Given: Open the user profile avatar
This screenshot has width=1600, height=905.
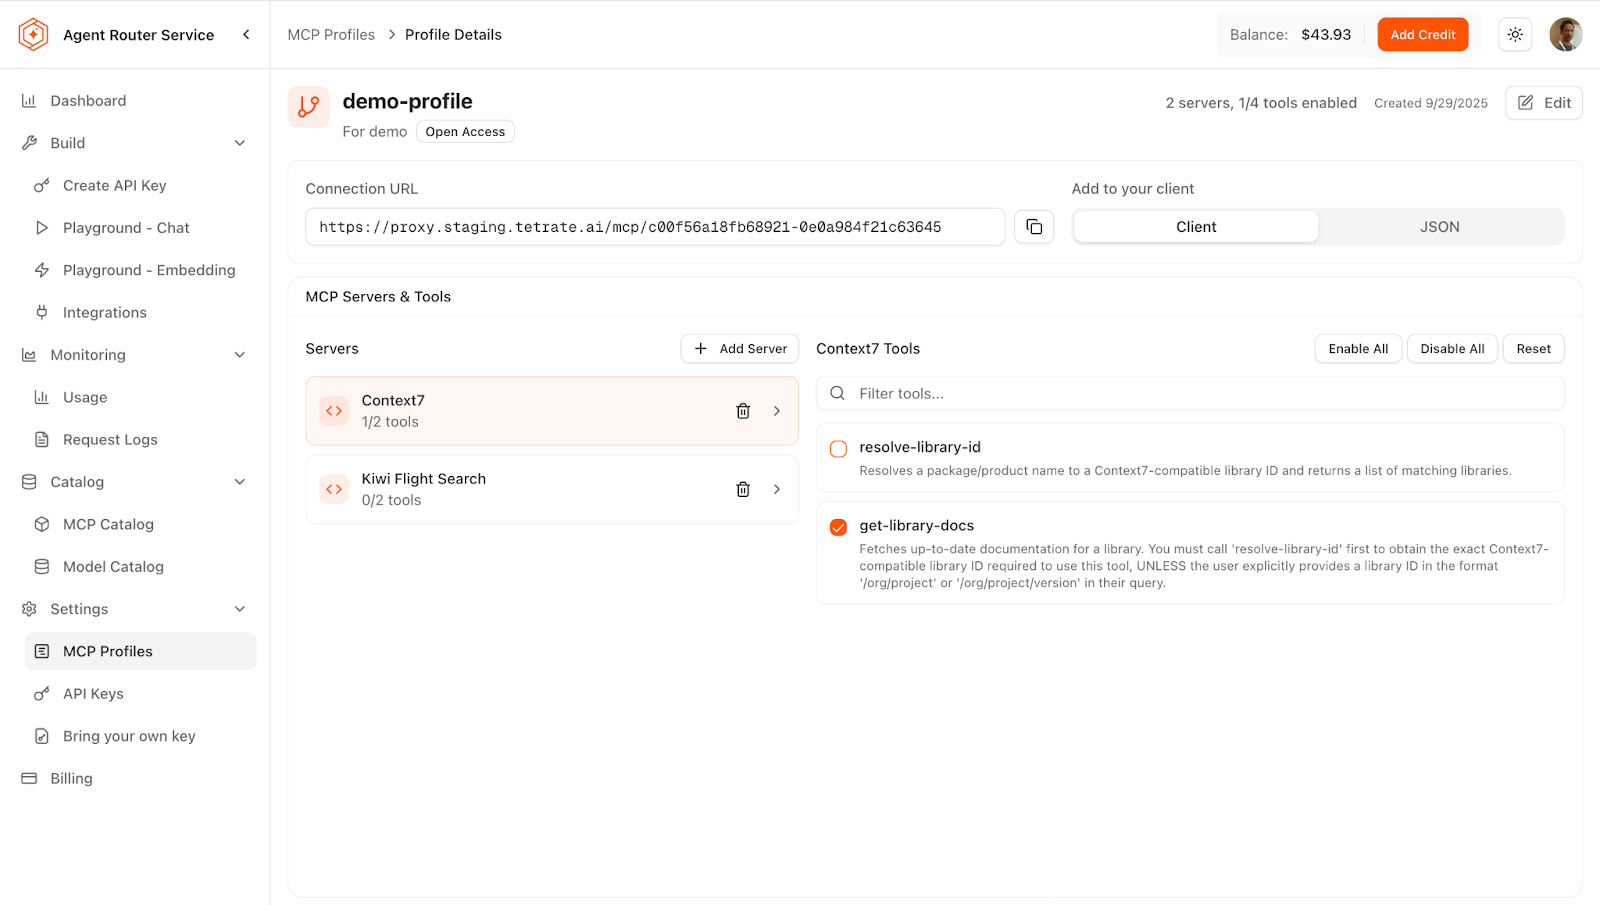Looking at the screenshot, I should point(1565,35).
